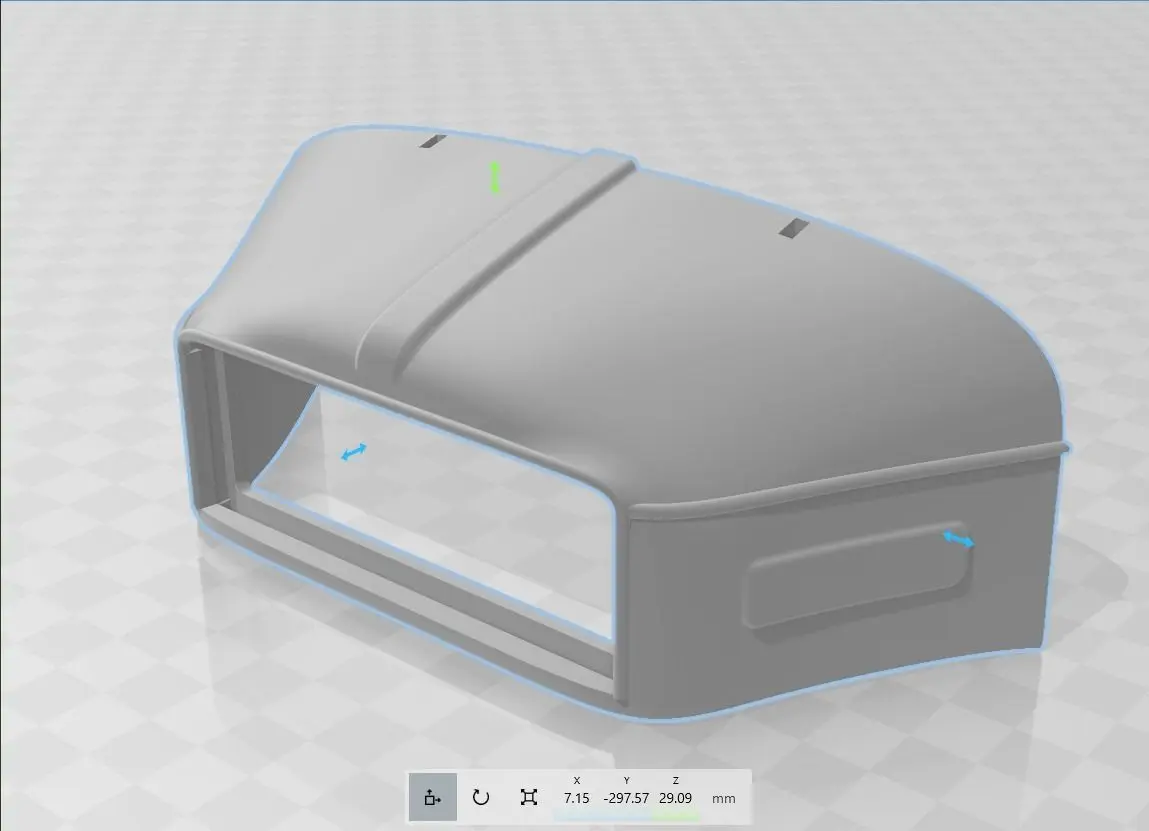Select the Move tool icon
1149x831 pixels.
[432, 797]
